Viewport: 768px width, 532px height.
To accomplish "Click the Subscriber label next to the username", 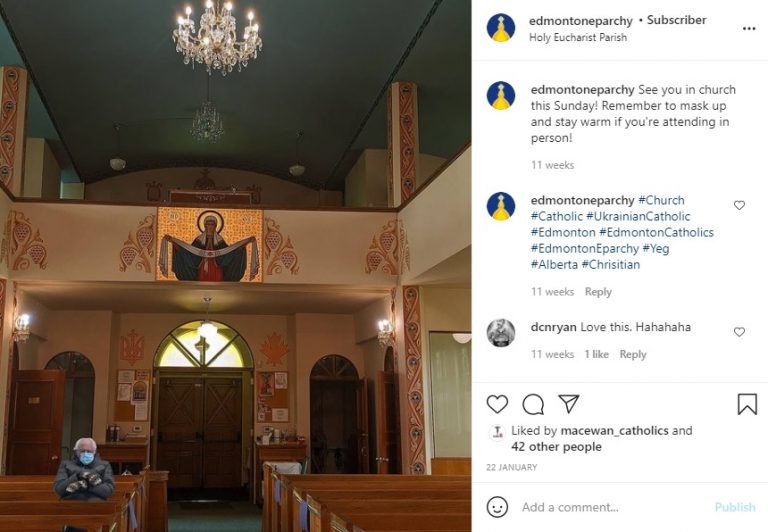I will (676, 20).
